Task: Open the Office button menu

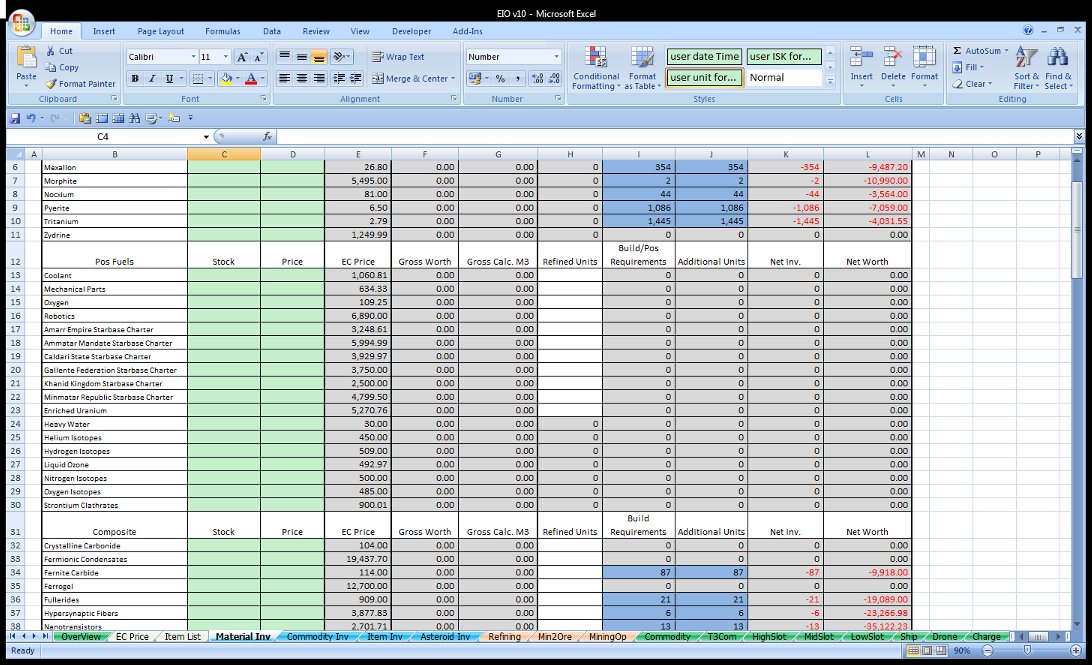Action: [21, 23]
